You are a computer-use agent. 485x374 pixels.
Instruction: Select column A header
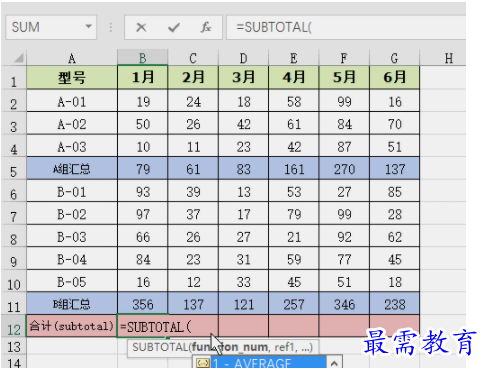[72, 58]
